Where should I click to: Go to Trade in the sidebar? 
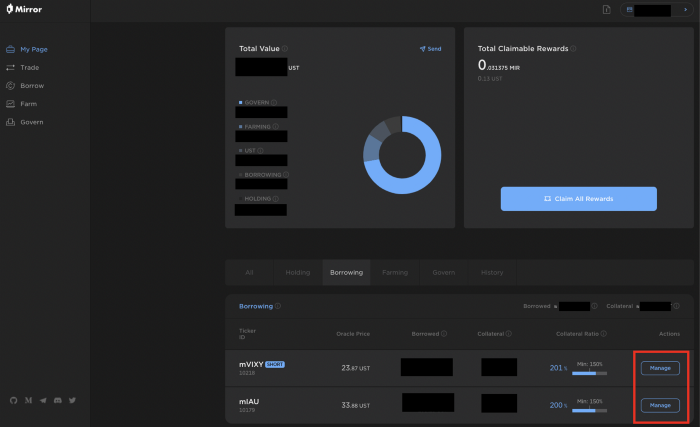30,67
